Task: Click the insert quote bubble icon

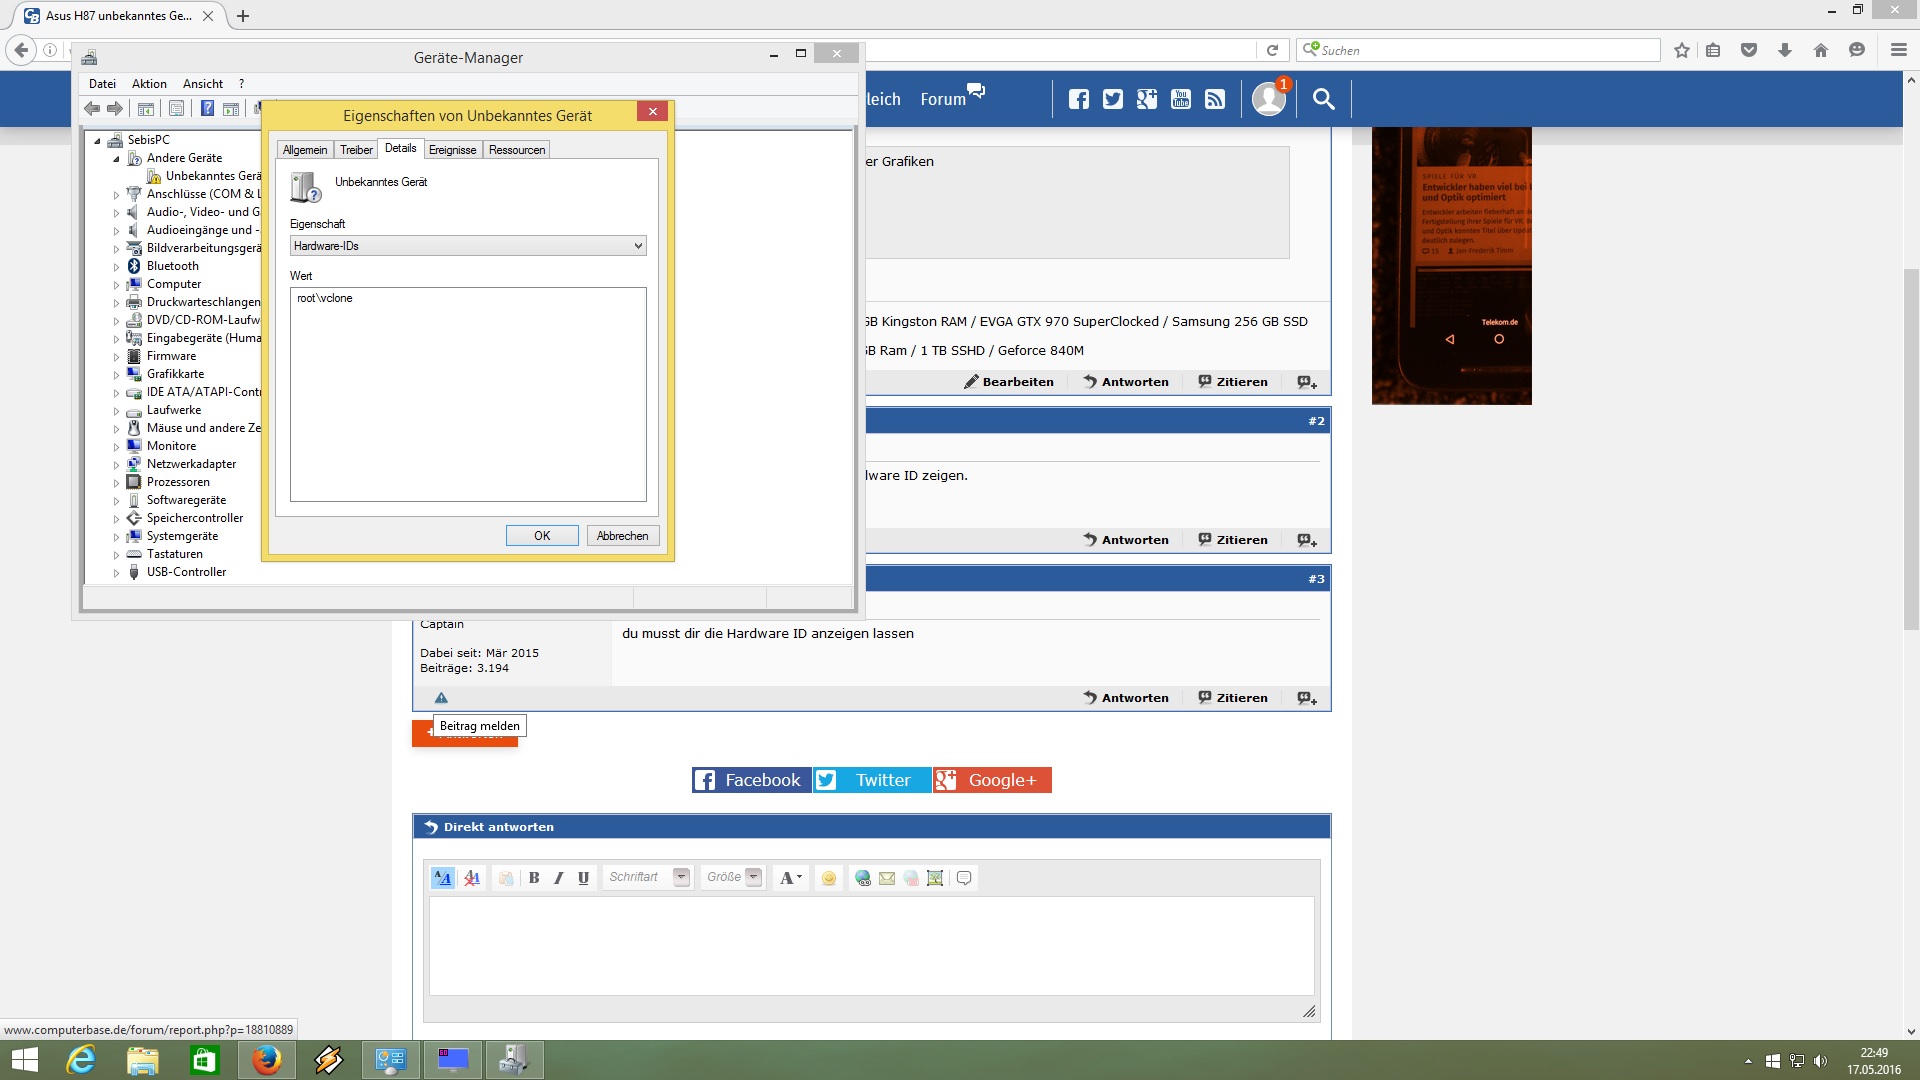Action: tap(964, 878)
